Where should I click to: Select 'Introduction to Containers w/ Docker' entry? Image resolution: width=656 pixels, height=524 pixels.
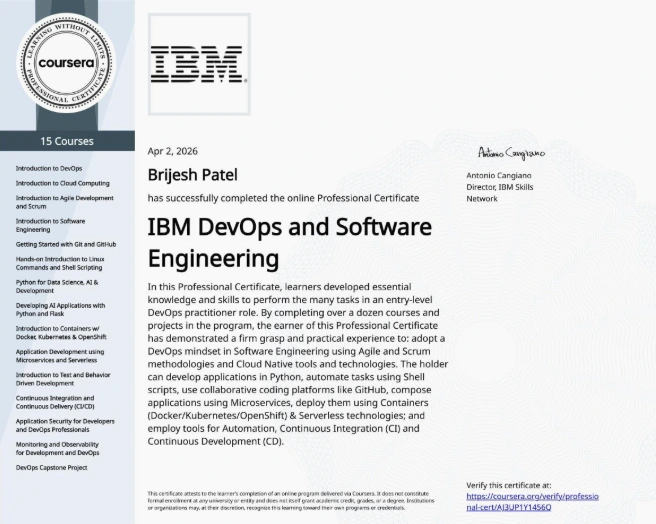click(61, 333)
